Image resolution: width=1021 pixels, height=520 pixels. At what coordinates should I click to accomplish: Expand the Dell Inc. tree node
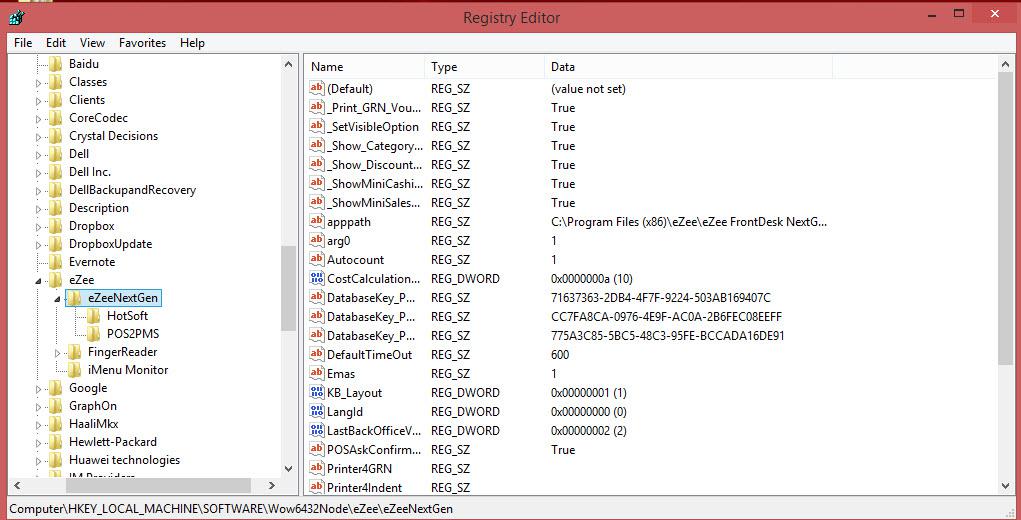pyautogui.click(x=38, y=173)
